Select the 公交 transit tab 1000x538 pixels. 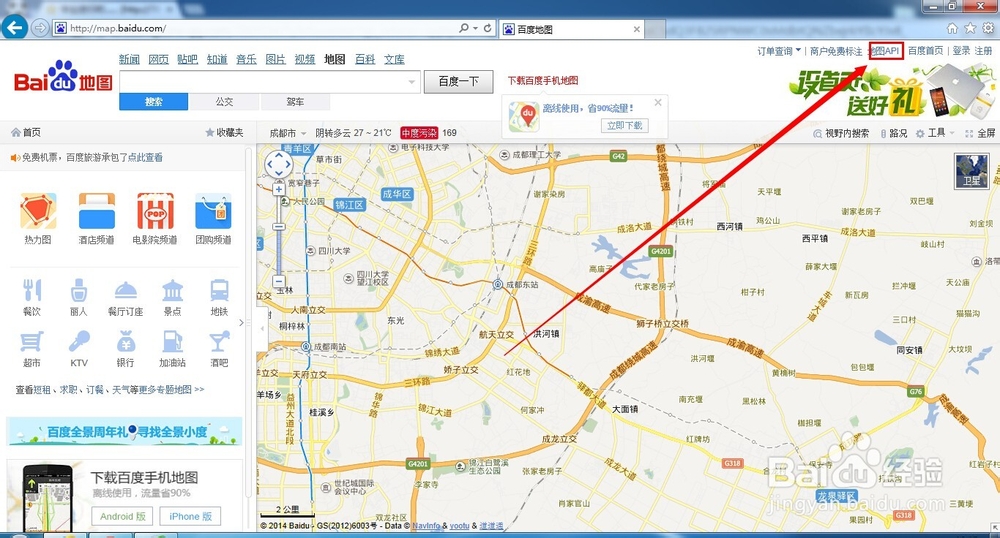[224, 101]
